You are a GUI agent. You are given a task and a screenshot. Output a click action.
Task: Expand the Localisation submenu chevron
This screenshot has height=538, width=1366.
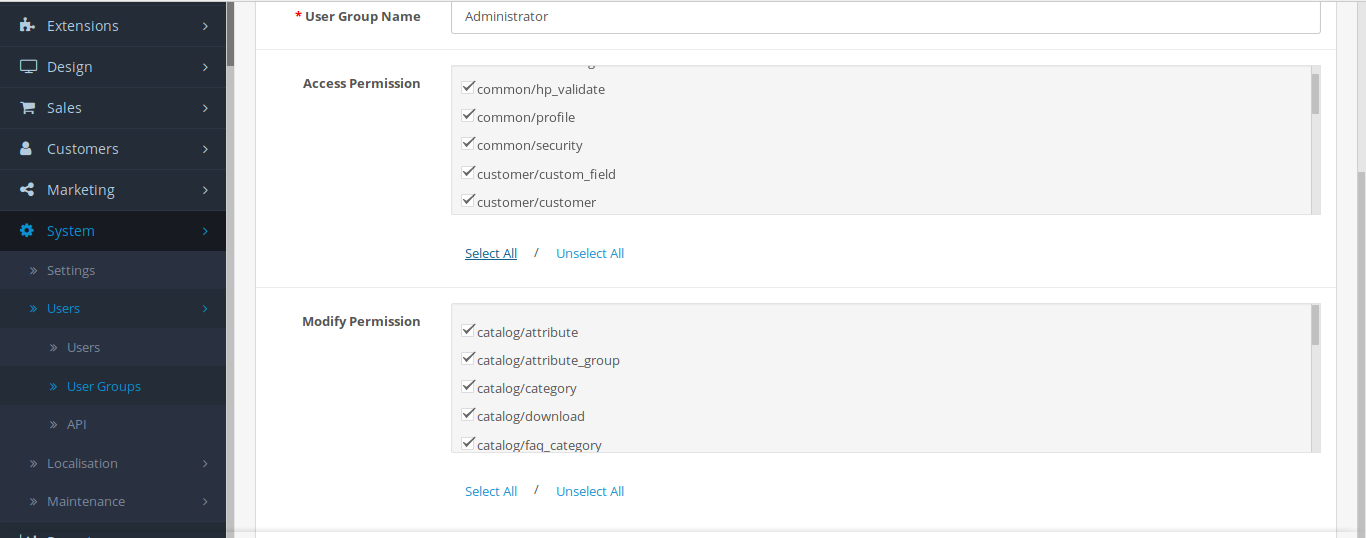click(205, 464)
